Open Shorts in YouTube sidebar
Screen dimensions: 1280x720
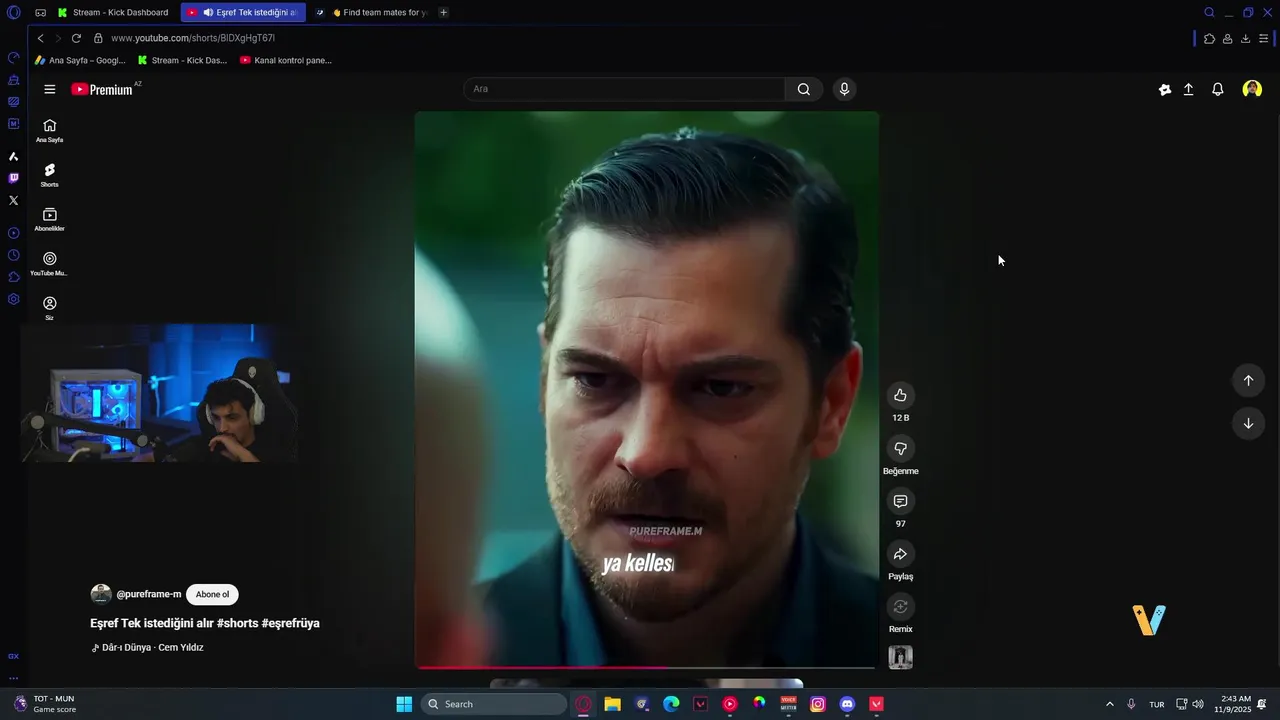coord(49,175)
